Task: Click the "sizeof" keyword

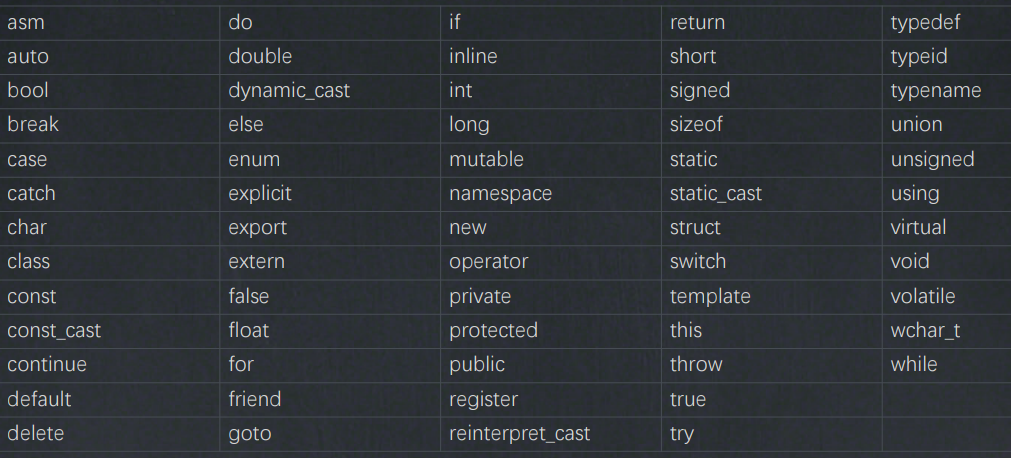Action: coord(696,125)
